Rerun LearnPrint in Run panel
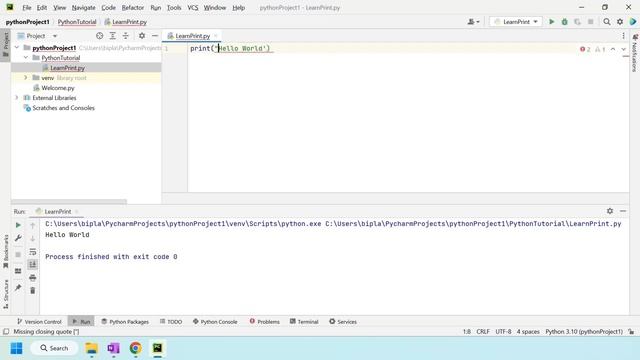The image size is (640, 360). [18, 225]
